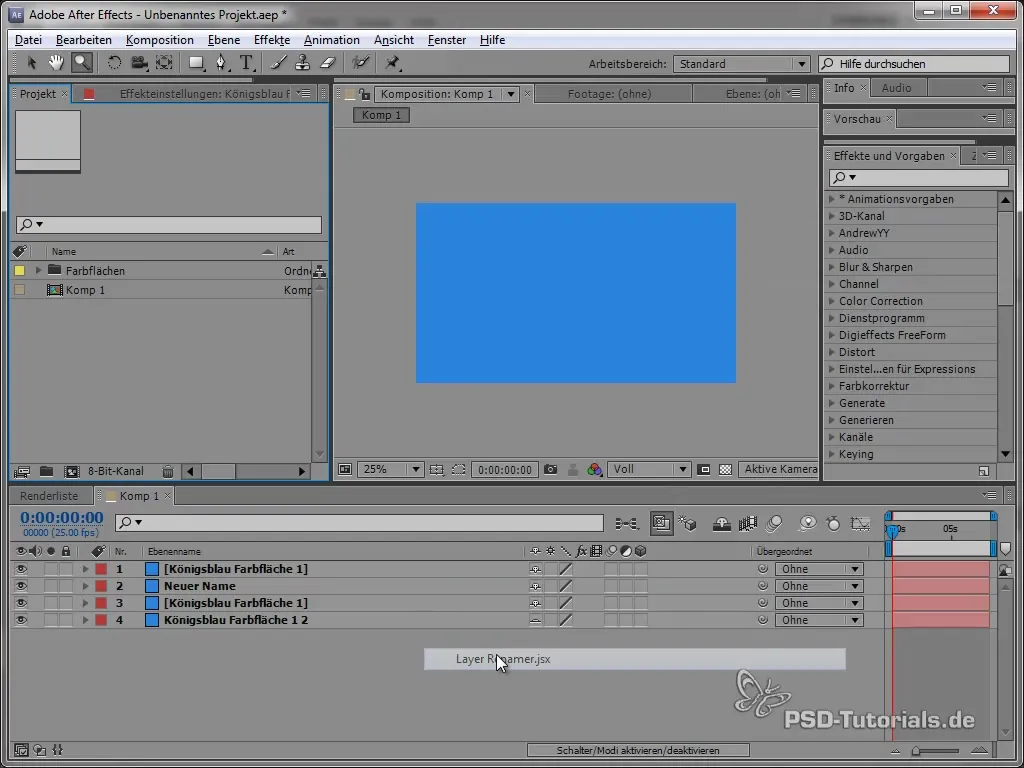Screen dimensions: 1024x768
Task: Open the grid and guides options icon in viewer
Action: tap(437, 470)
